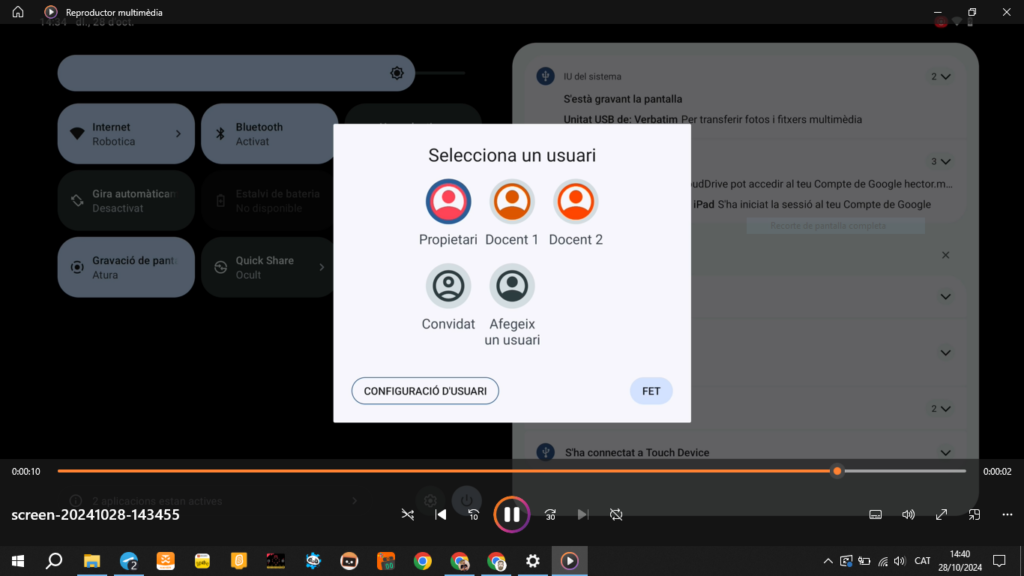
Task: Open the volume control
Action: tap(908, 514)
